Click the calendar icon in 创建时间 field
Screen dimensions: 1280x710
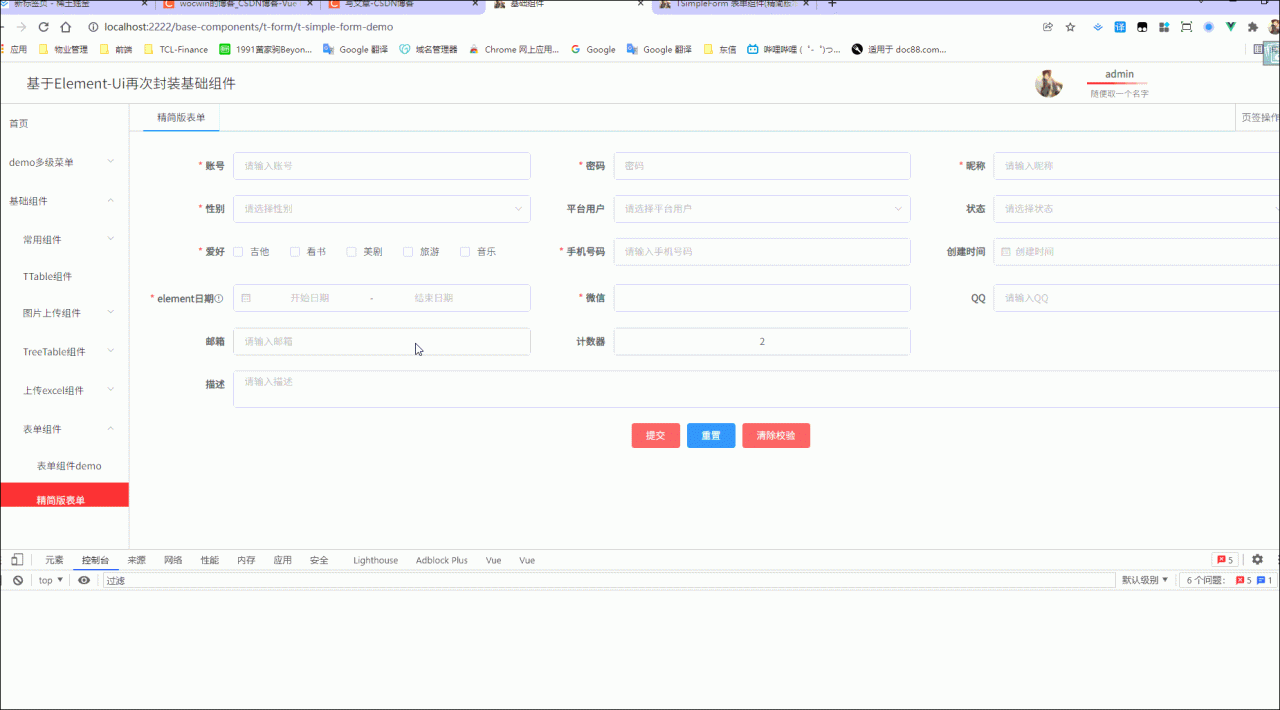click(x=1006, y=252)
